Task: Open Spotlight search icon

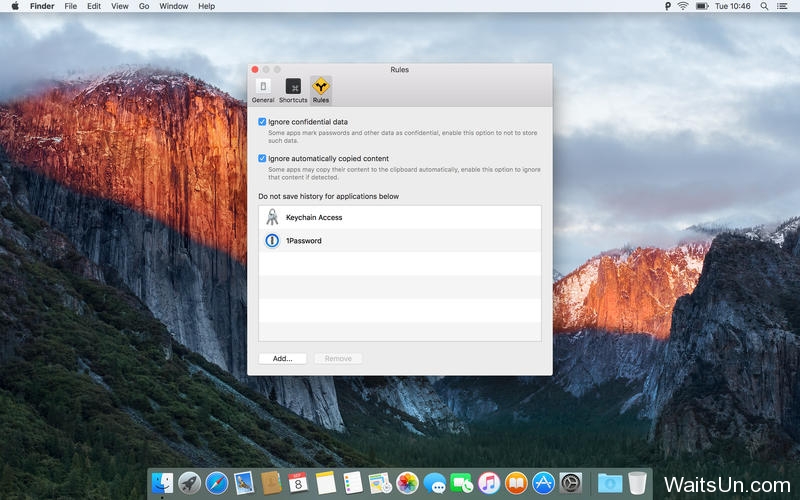Action: [x=764, y=6]
